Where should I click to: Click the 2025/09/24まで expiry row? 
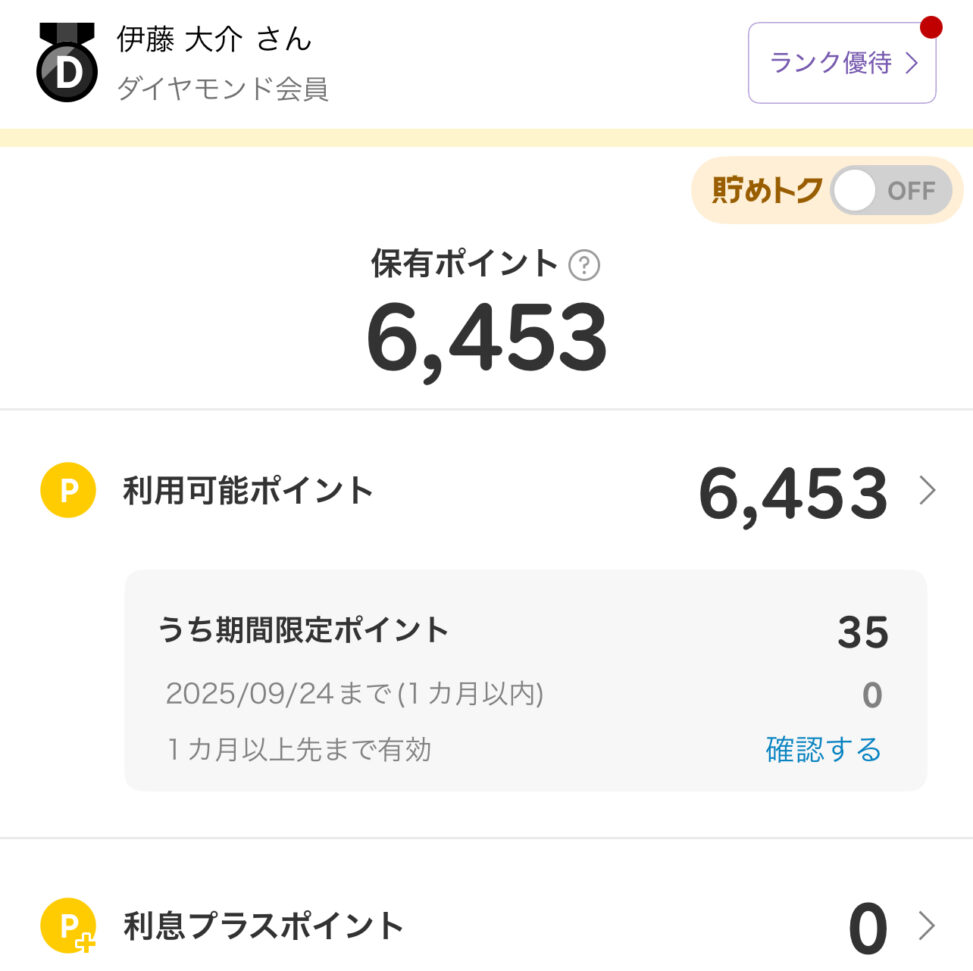click(x=354, y=694)
